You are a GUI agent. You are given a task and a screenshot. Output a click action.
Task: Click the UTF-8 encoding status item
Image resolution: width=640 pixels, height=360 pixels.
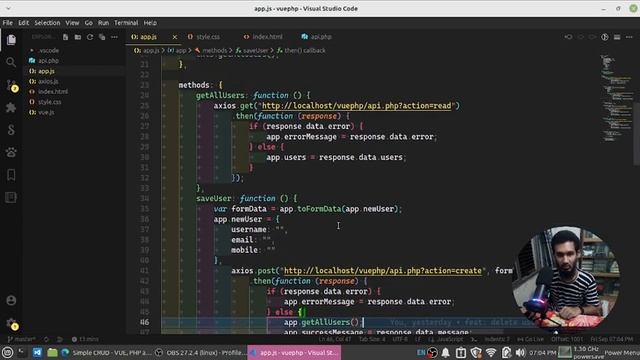point(400,339)
